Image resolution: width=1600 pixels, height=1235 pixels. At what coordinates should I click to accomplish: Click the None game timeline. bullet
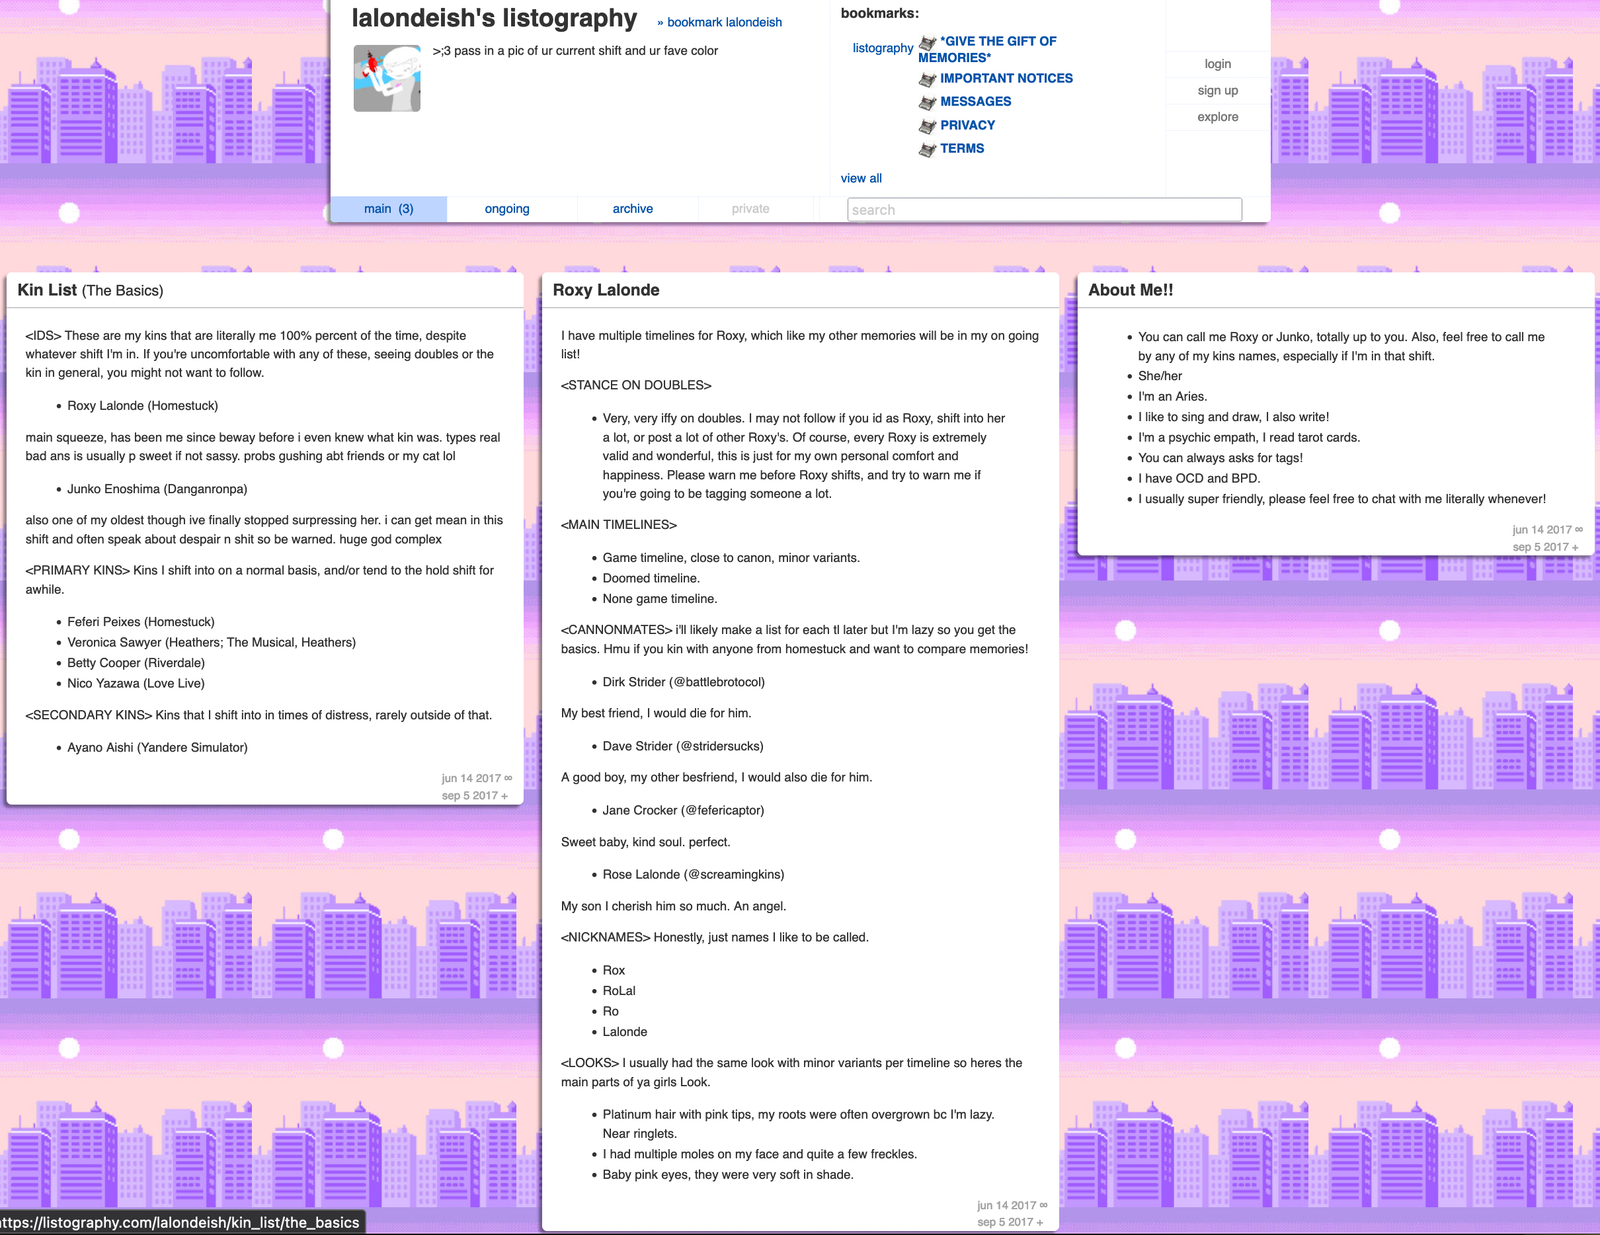point(660,599)
